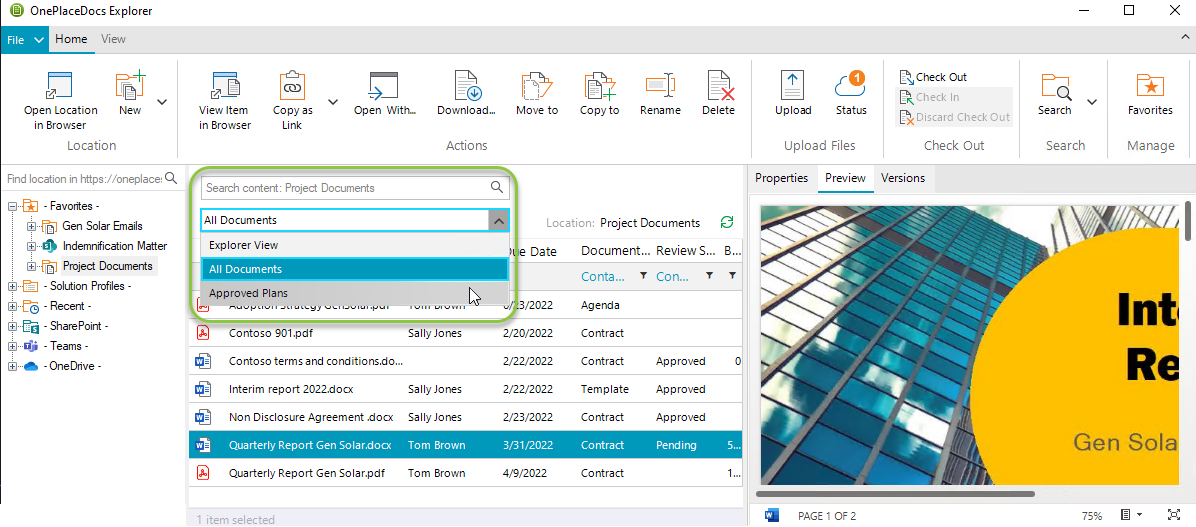Click View Item in Browser
Screen dimensions: 1196x527
tap(225, 101)
